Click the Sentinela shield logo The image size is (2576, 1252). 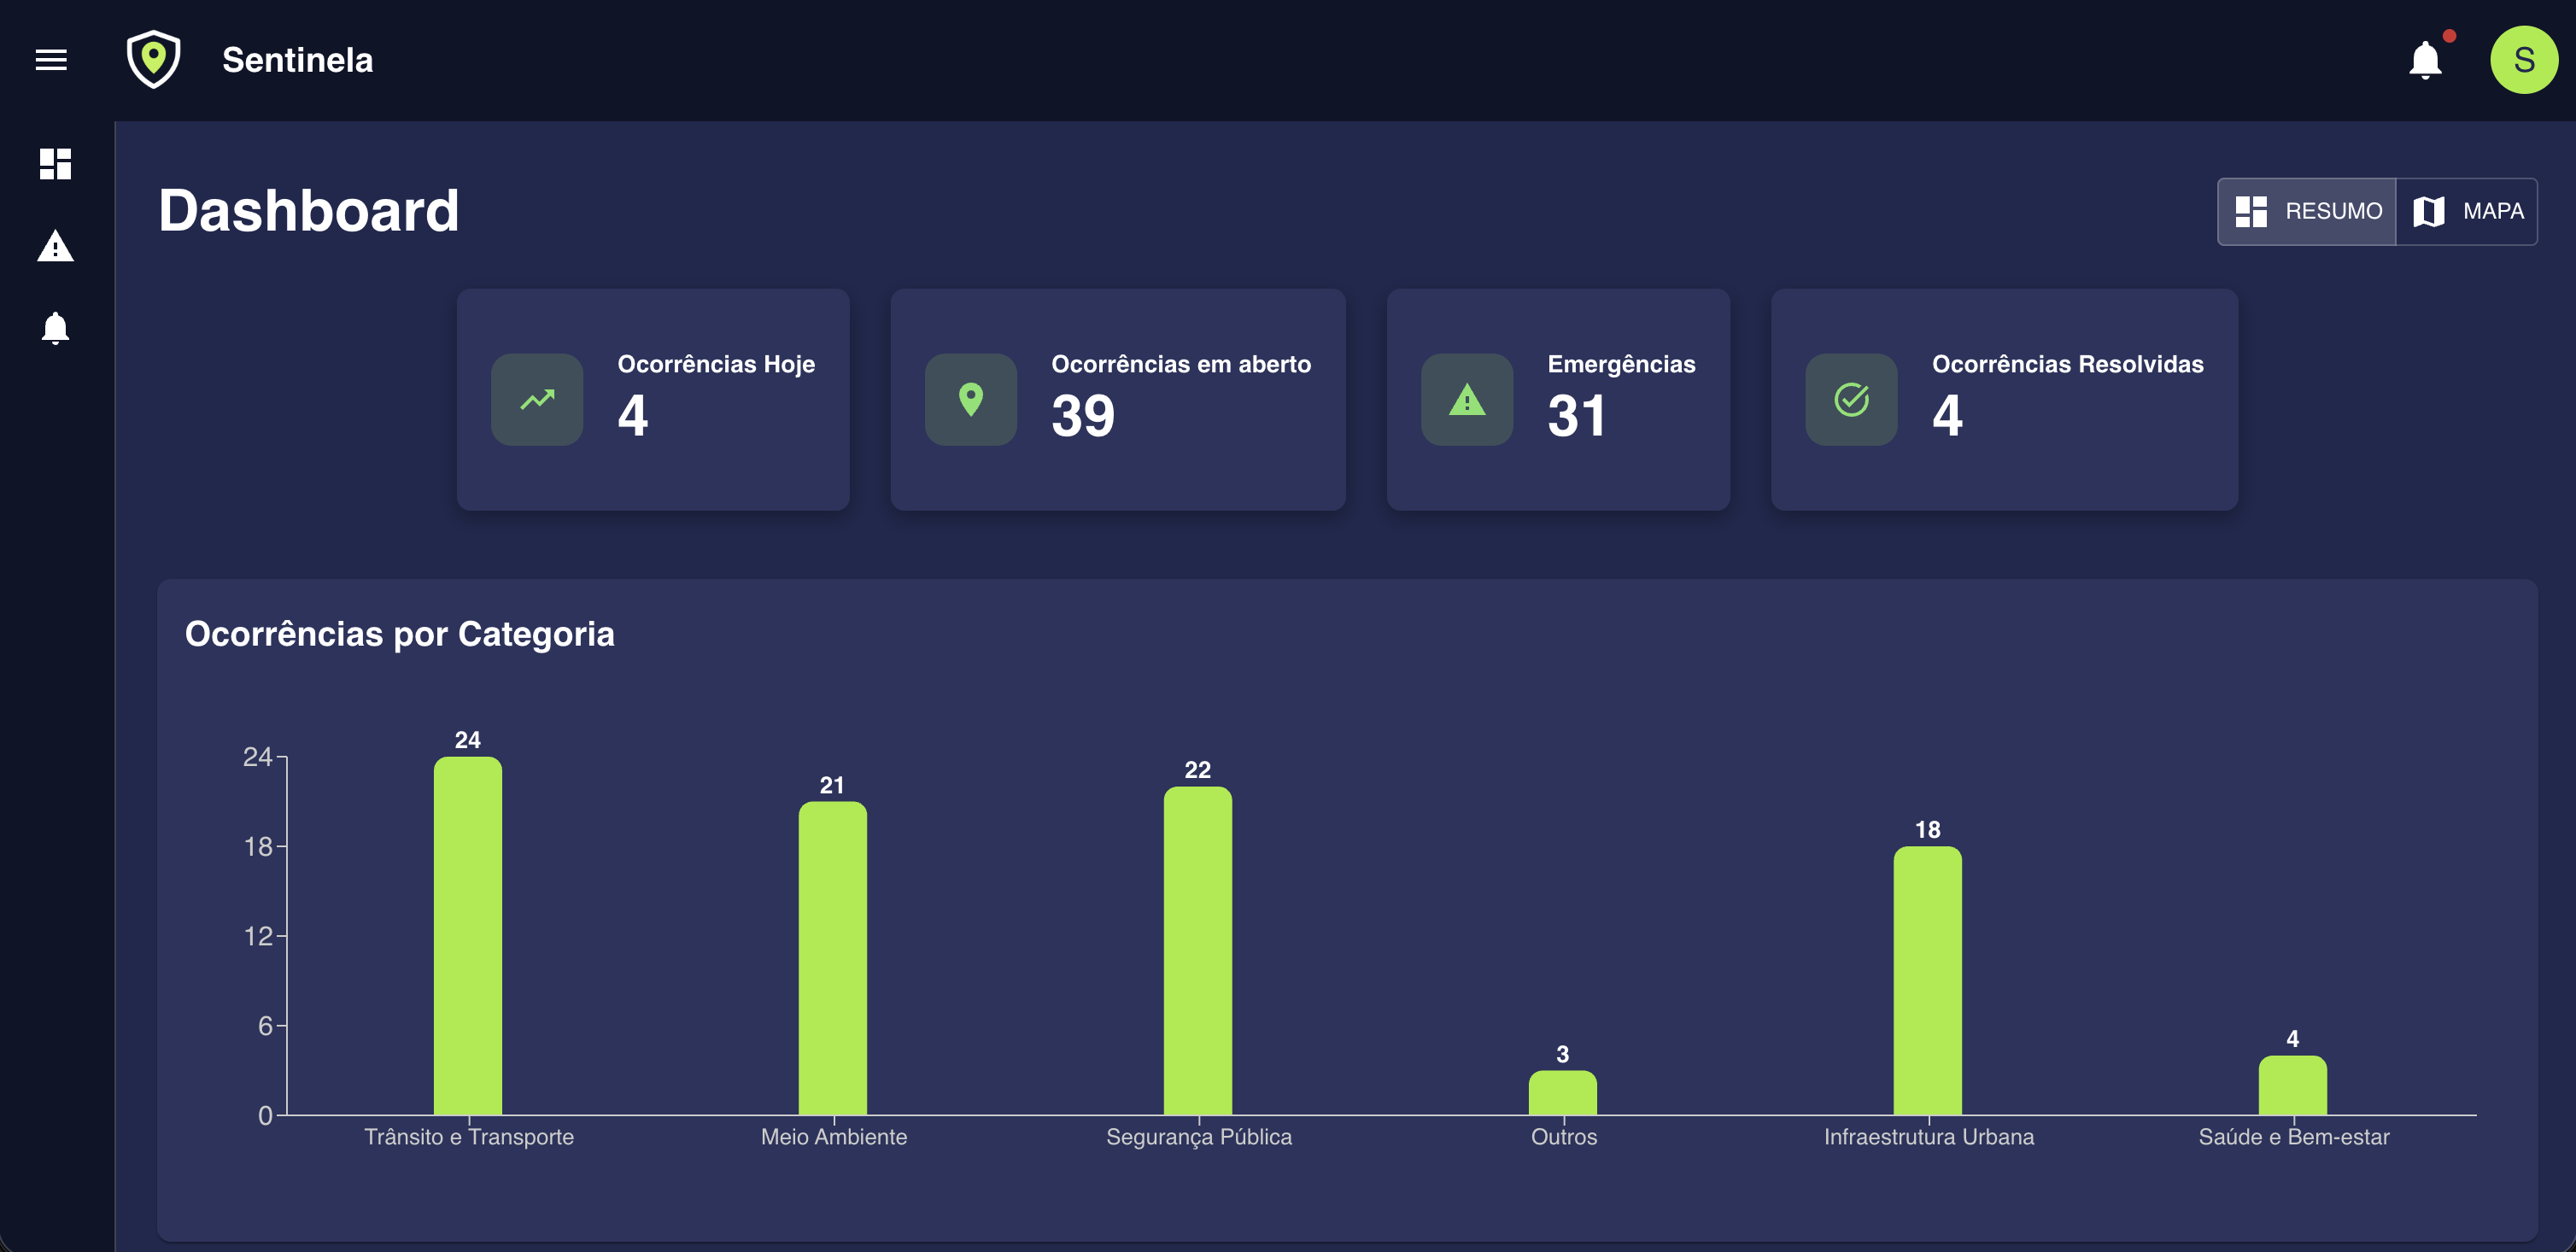pos(153,59)
